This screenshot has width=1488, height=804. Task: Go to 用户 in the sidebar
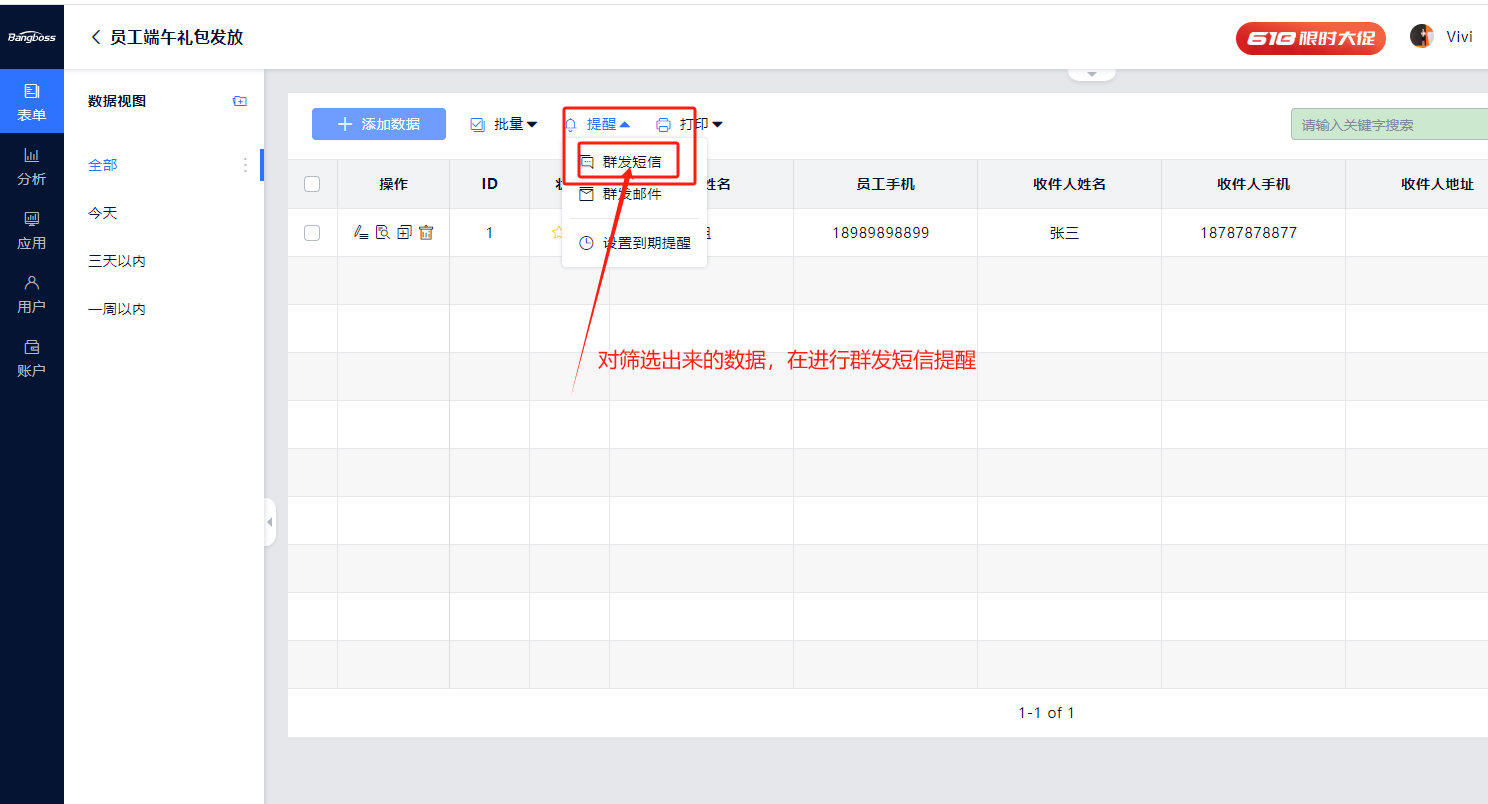pos(32,294)
